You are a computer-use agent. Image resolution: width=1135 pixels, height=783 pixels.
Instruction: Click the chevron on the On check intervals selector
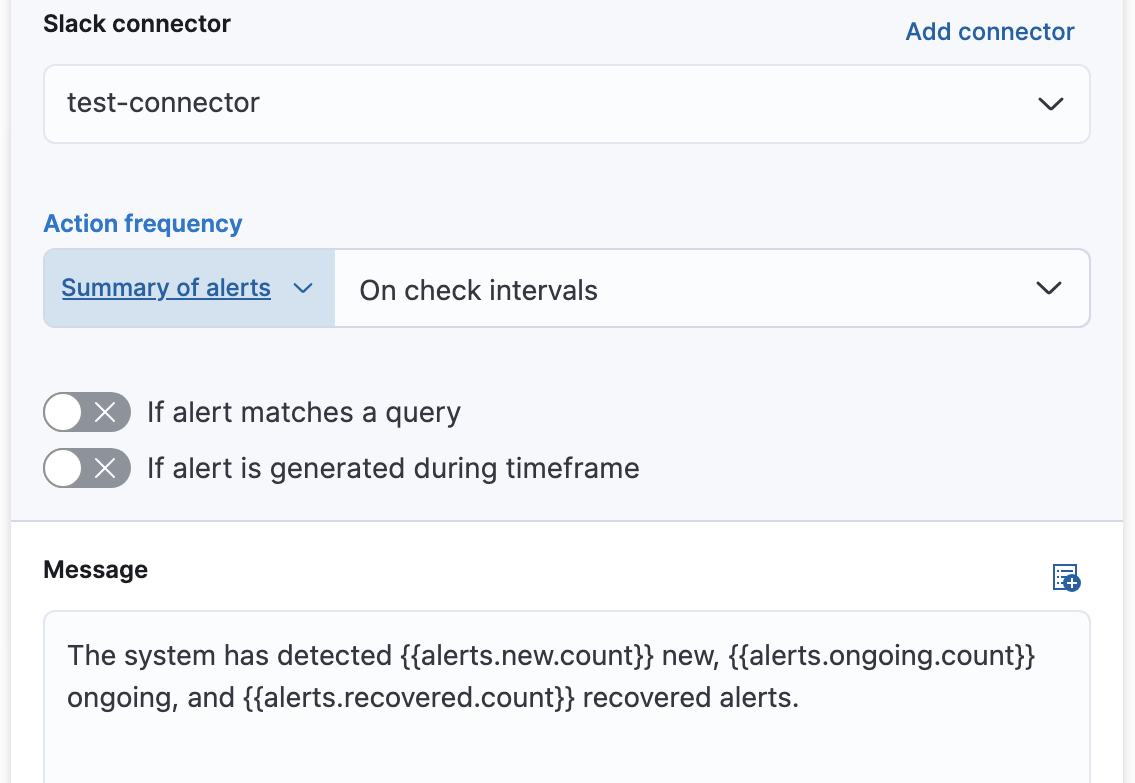click(x=1048, y=288)
